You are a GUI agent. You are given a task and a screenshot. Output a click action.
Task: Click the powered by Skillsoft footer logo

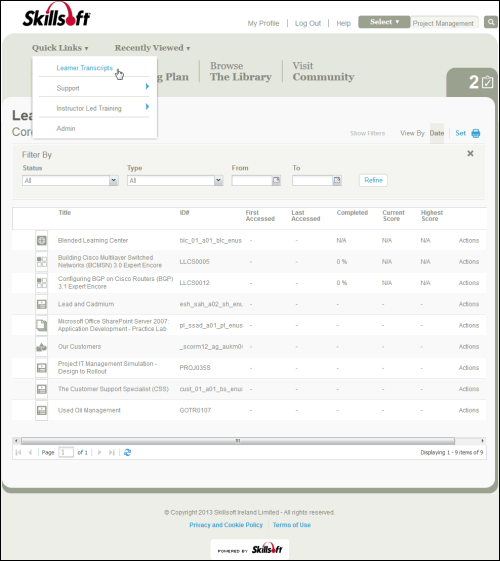click(250, 549)
